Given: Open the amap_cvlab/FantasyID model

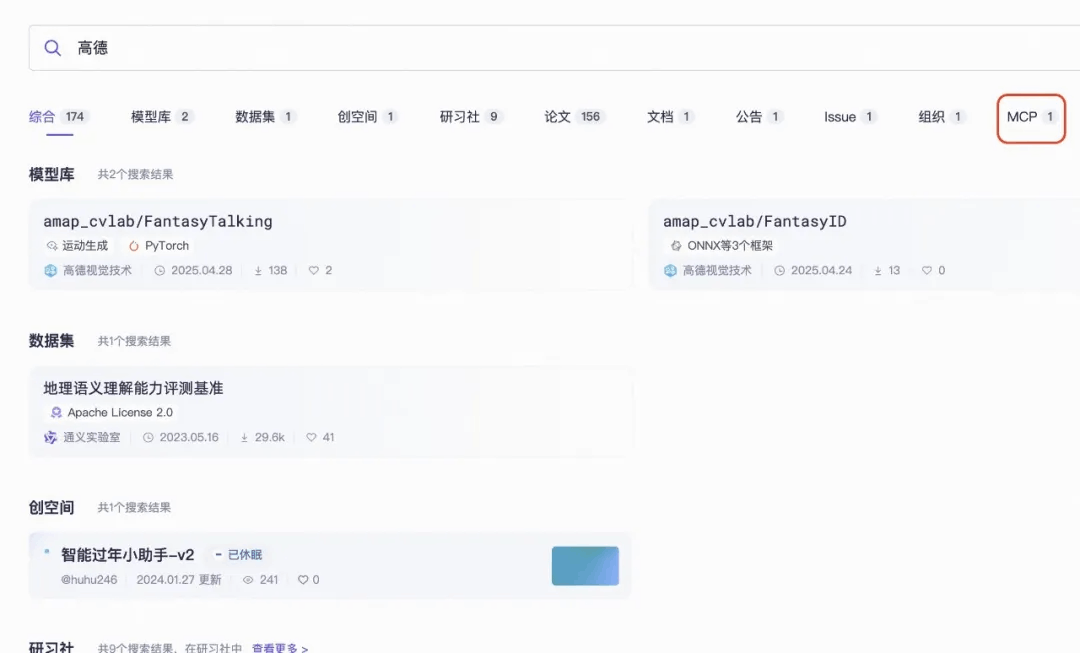Looking at the screenshot, I should [754, 221].
